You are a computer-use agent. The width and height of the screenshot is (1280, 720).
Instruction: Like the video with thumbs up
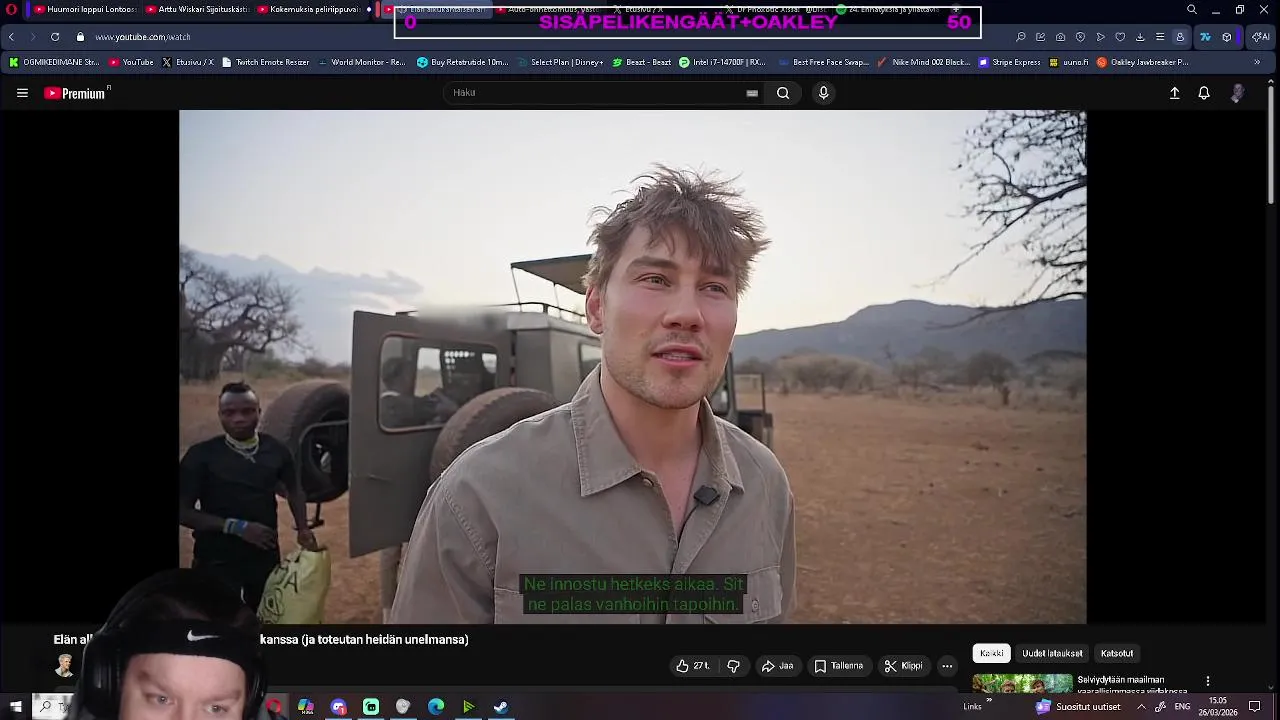[x=692, y=666]
